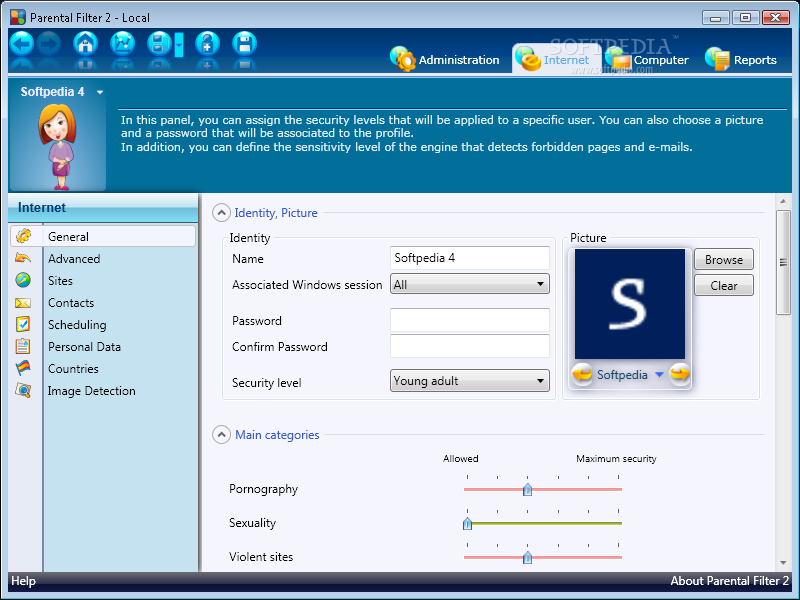Image resolution: width=800 pixels, height=600 pixels.
Task: Collapse the Identity, Picture section
Action: (x=221, y=213)
